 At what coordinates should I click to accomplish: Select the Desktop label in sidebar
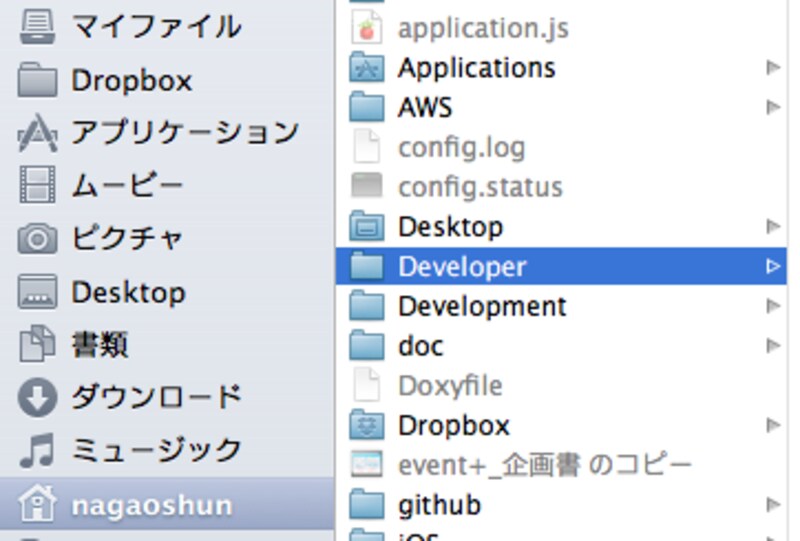pyautogui.click(x=128, y=293)
